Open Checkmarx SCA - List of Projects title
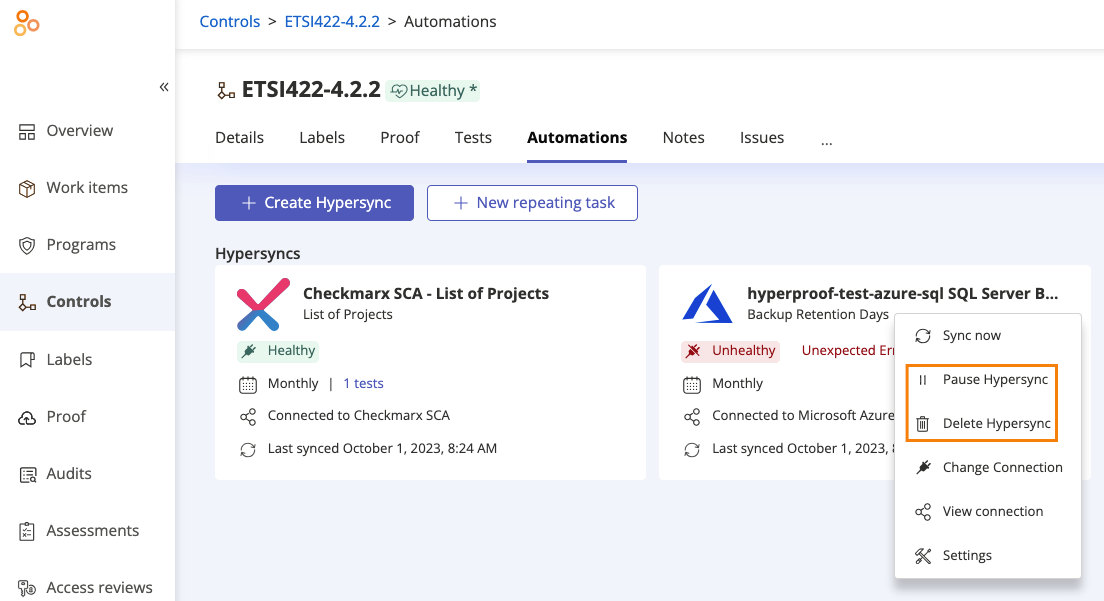The width and height of the screenshot is (1104, 601). tap(426, 293)
